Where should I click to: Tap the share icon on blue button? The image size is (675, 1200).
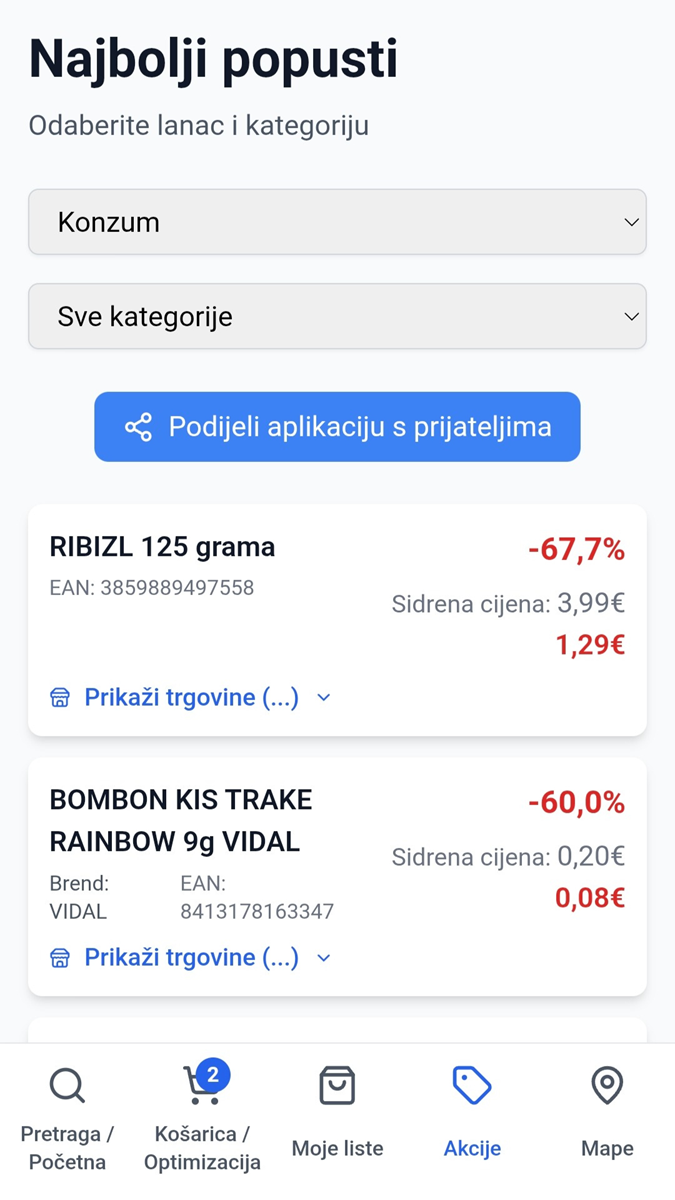138,427
